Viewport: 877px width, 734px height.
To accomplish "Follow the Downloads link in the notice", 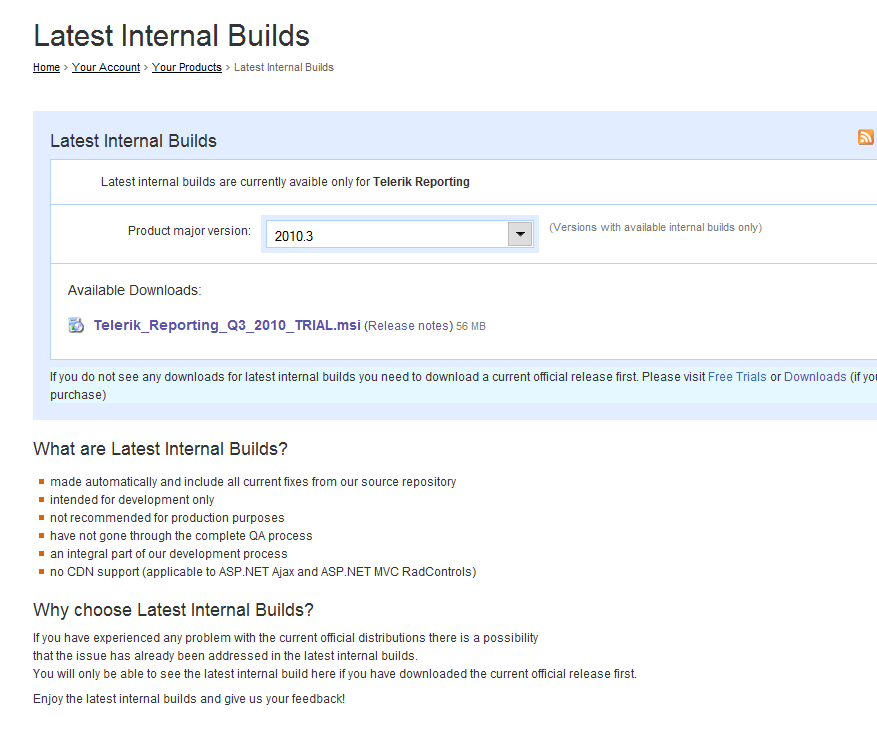I will click(x=815, y=377).
